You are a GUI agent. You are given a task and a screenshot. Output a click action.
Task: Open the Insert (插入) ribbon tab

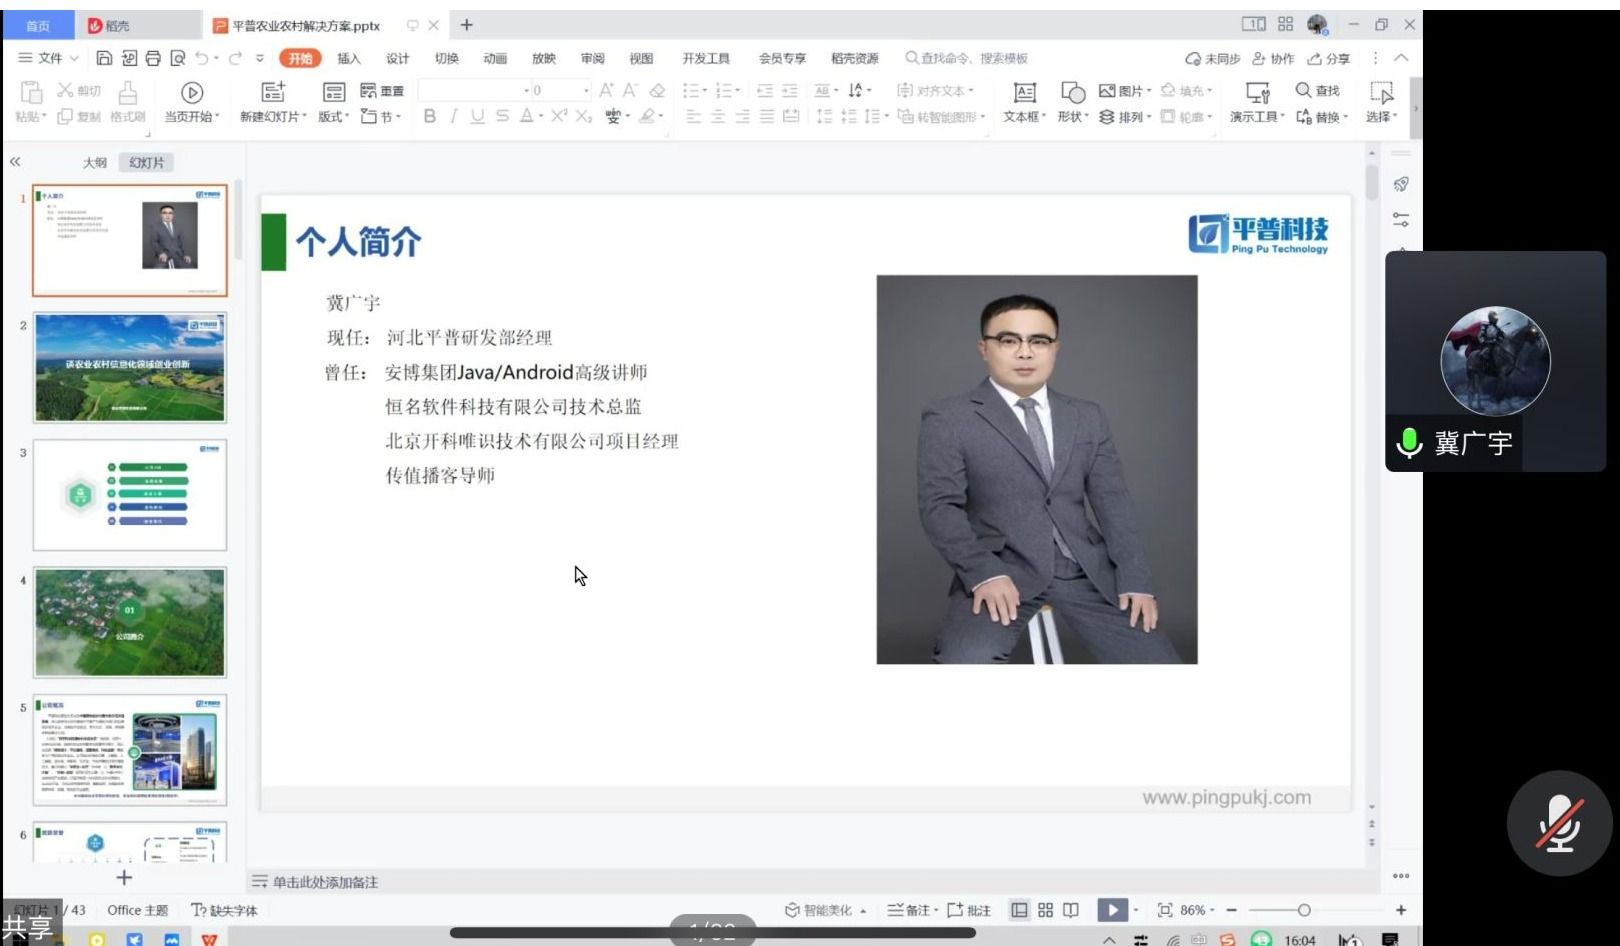click(x=348, y=58)
